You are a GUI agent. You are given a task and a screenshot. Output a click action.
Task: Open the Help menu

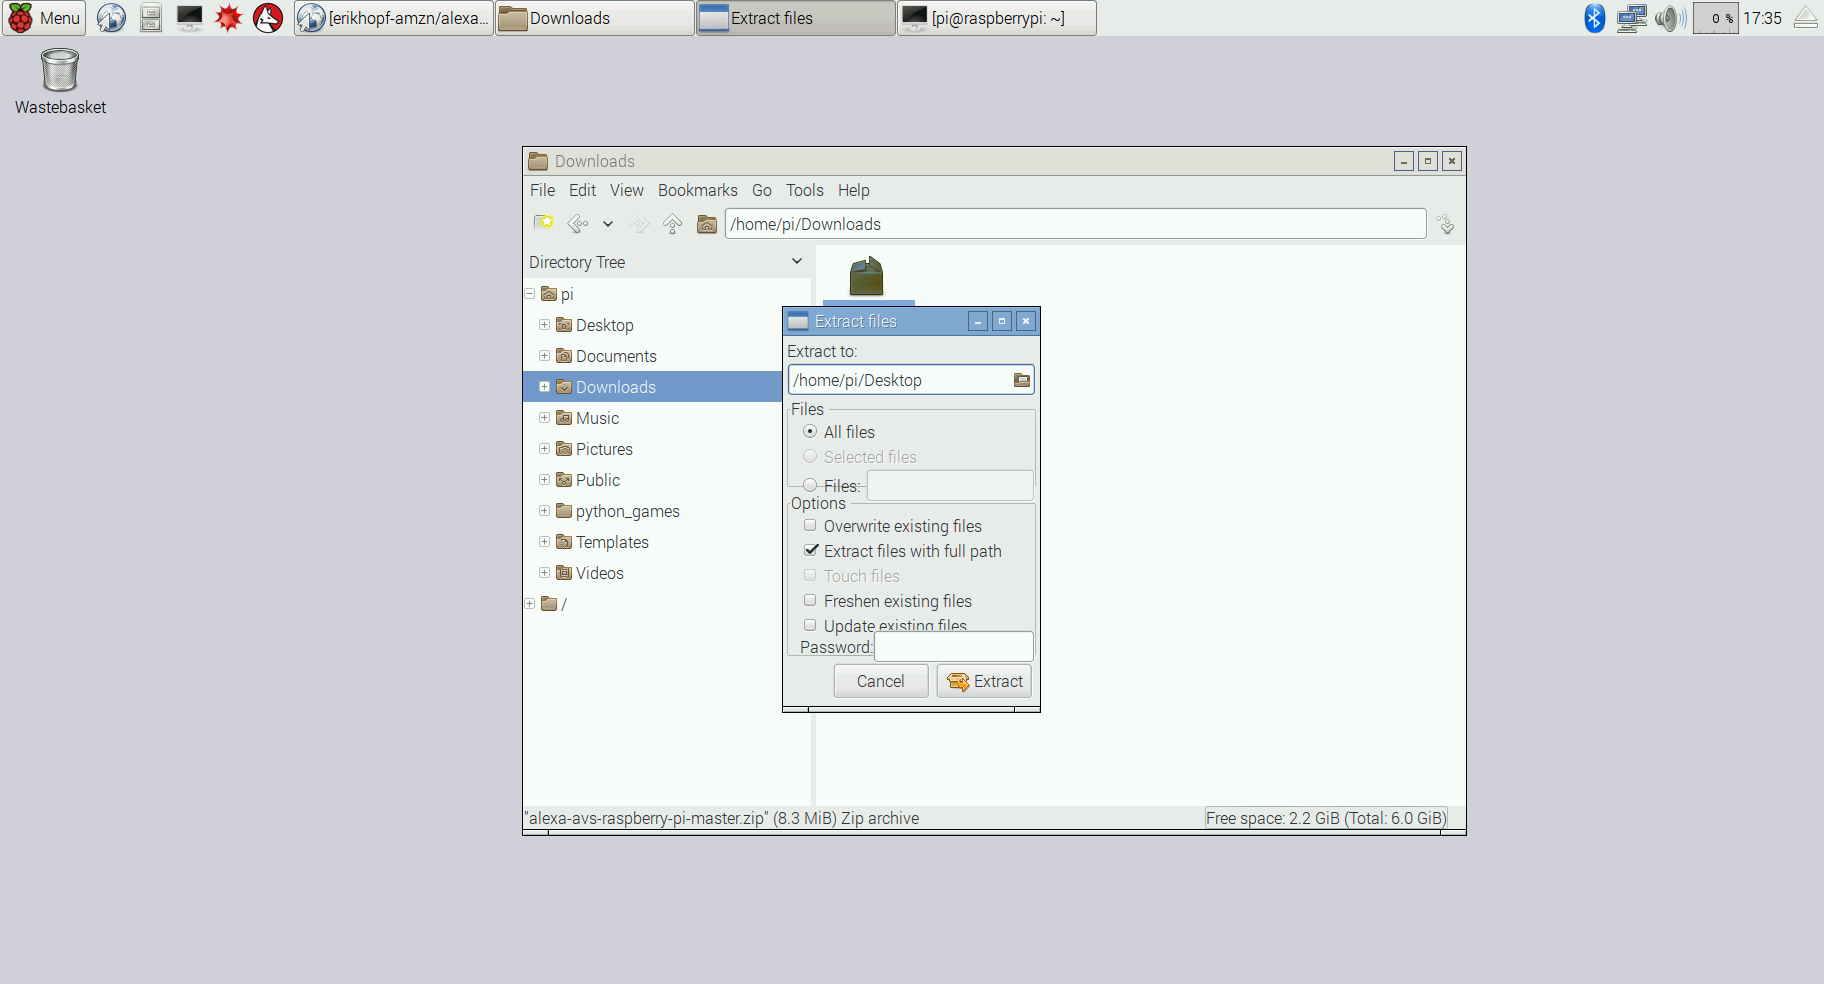[854, 190]
